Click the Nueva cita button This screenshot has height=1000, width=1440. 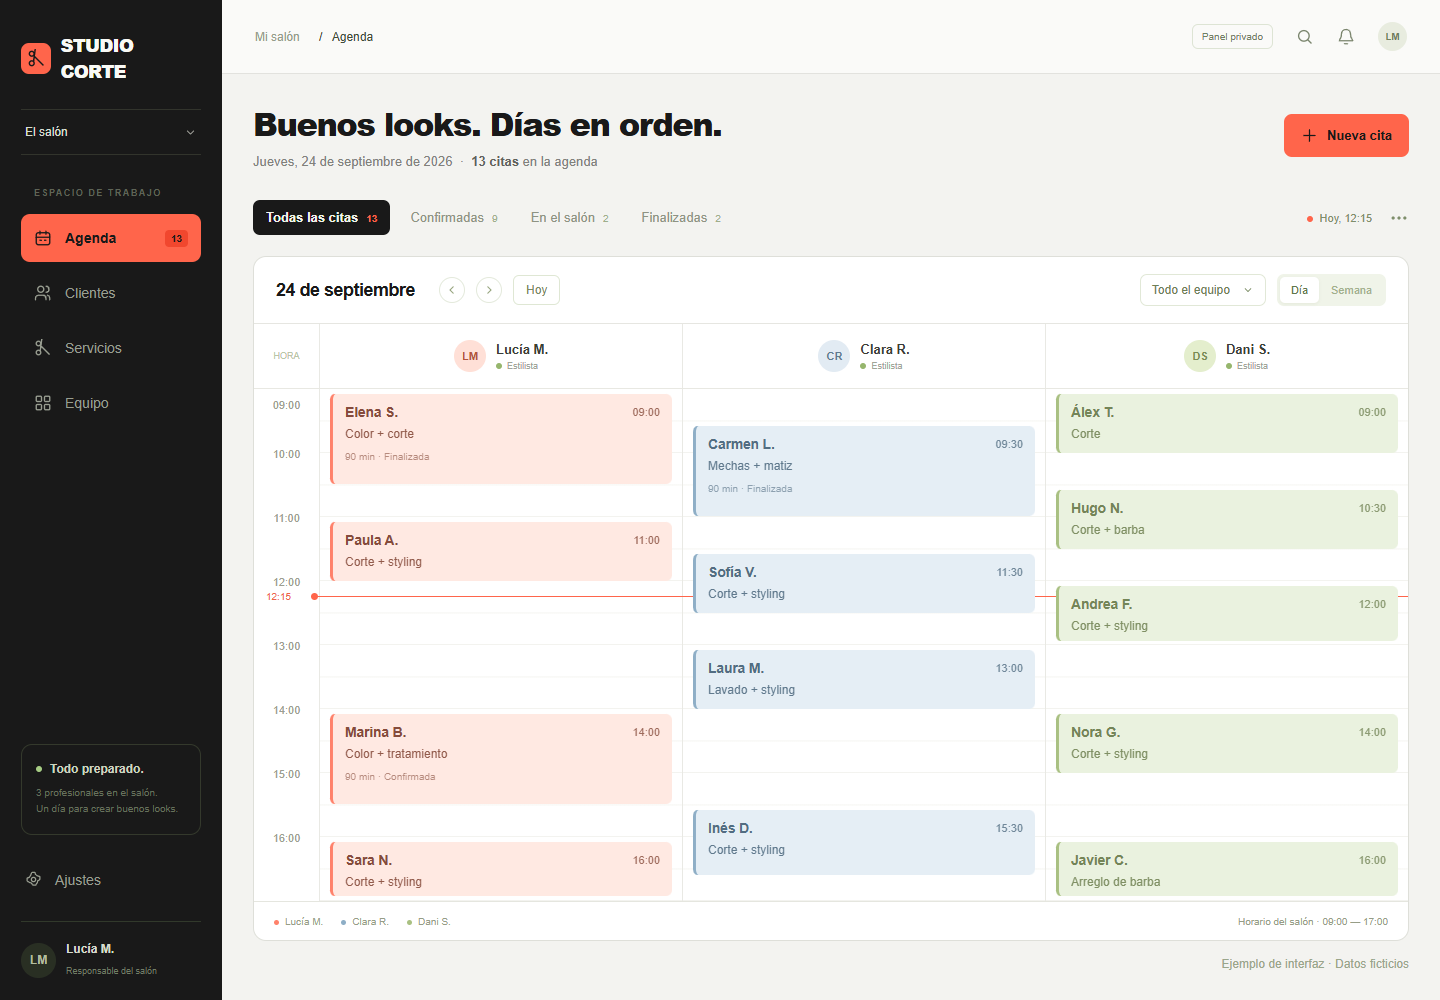[1346, 135]
